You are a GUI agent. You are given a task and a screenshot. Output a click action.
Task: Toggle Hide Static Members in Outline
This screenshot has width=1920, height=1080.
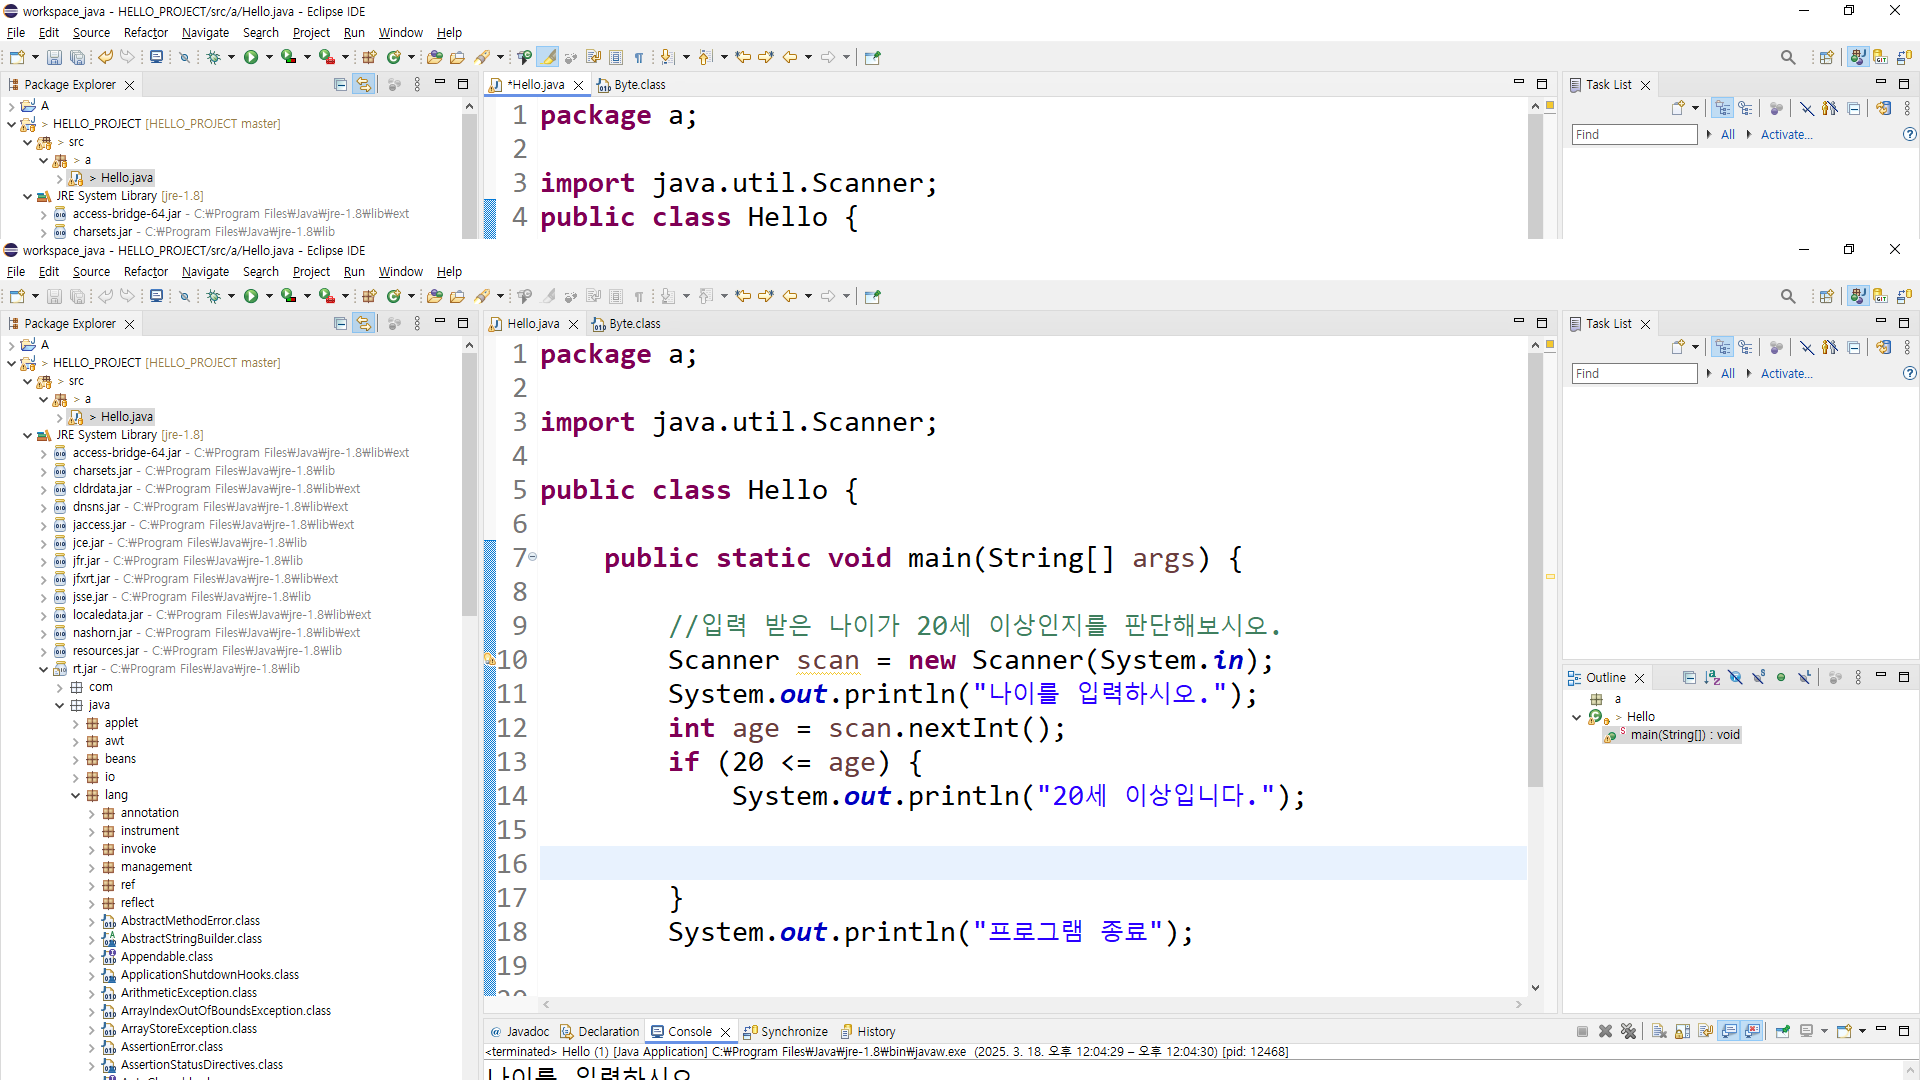pos(1758,677)
